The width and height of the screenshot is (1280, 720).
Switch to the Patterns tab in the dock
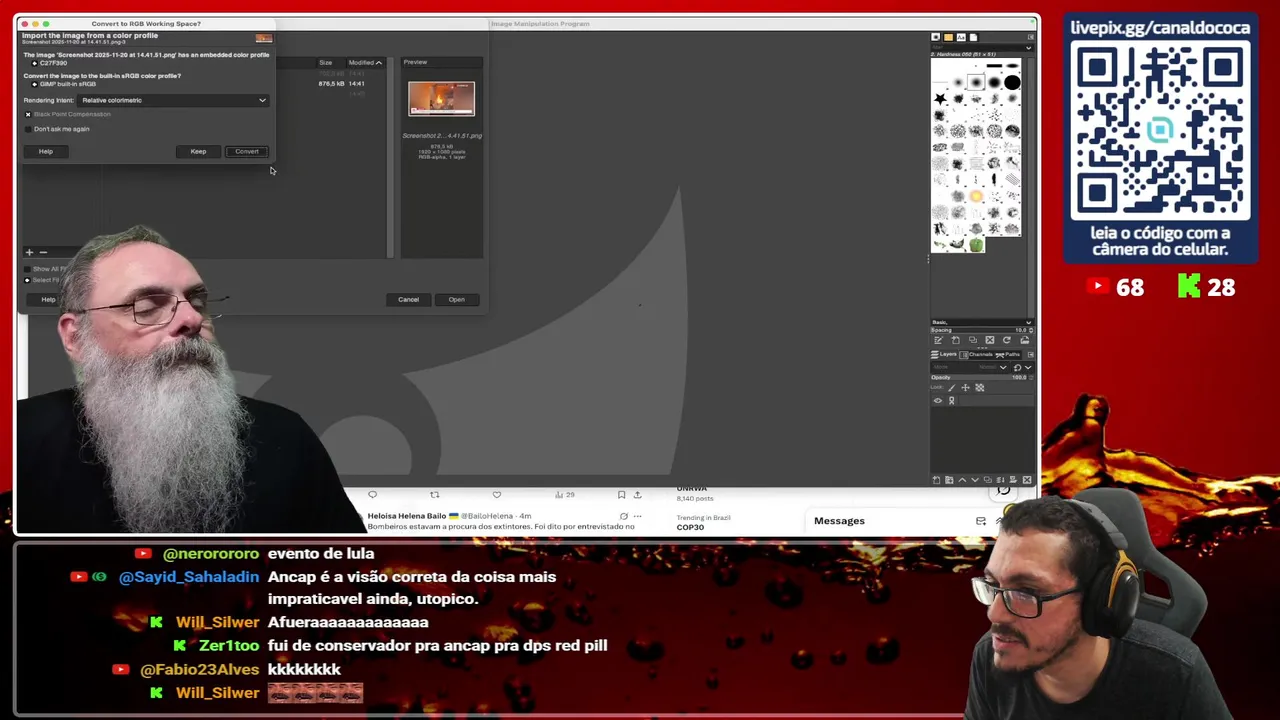pos(948,37)
